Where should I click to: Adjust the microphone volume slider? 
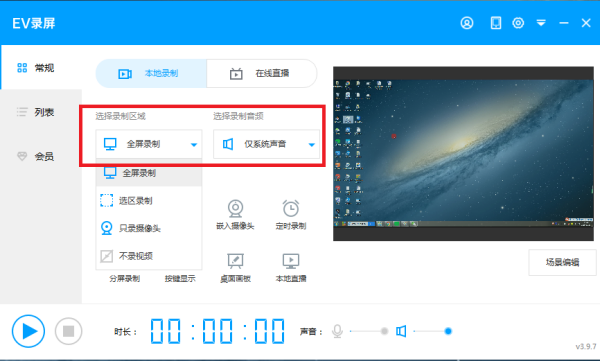click(x=369, y=331)
